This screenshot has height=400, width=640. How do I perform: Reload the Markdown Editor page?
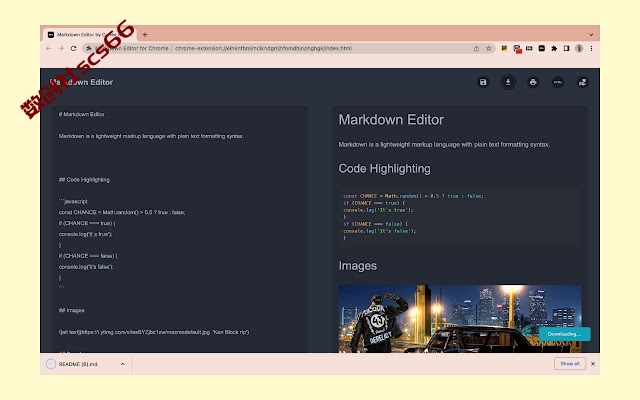pos(73,48)
